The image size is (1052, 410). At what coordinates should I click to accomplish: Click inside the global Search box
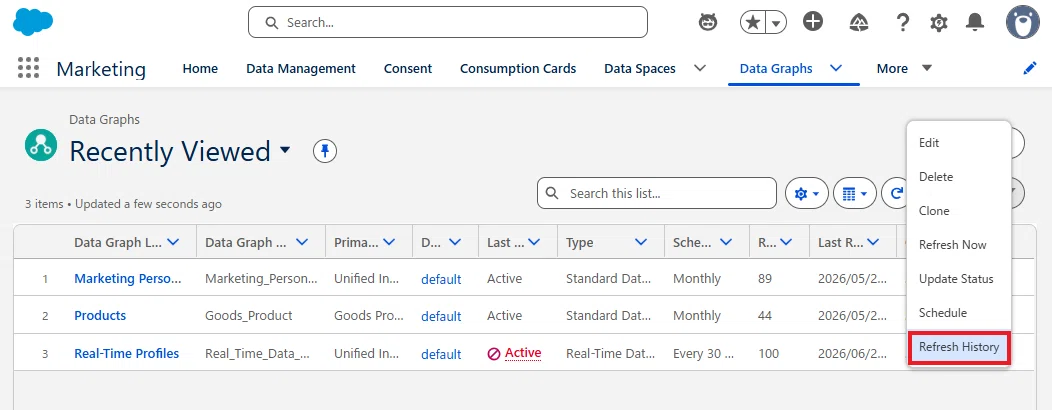[x=448, y=22]
